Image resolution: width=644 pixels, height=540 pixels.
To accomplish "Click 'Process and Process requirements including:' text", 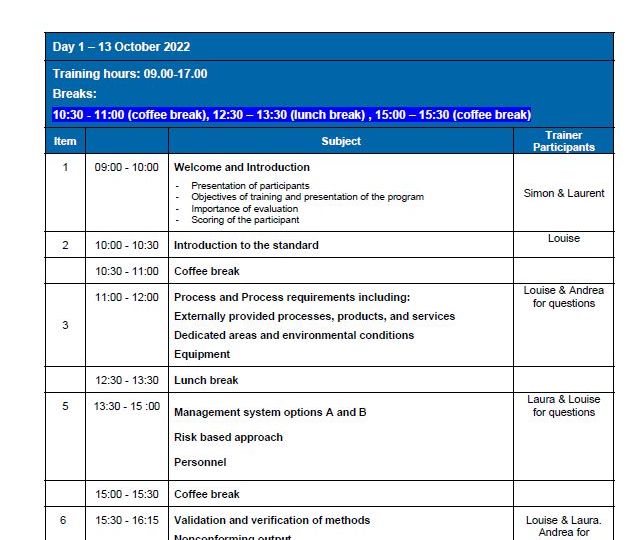I will click(x=292, y=297).
